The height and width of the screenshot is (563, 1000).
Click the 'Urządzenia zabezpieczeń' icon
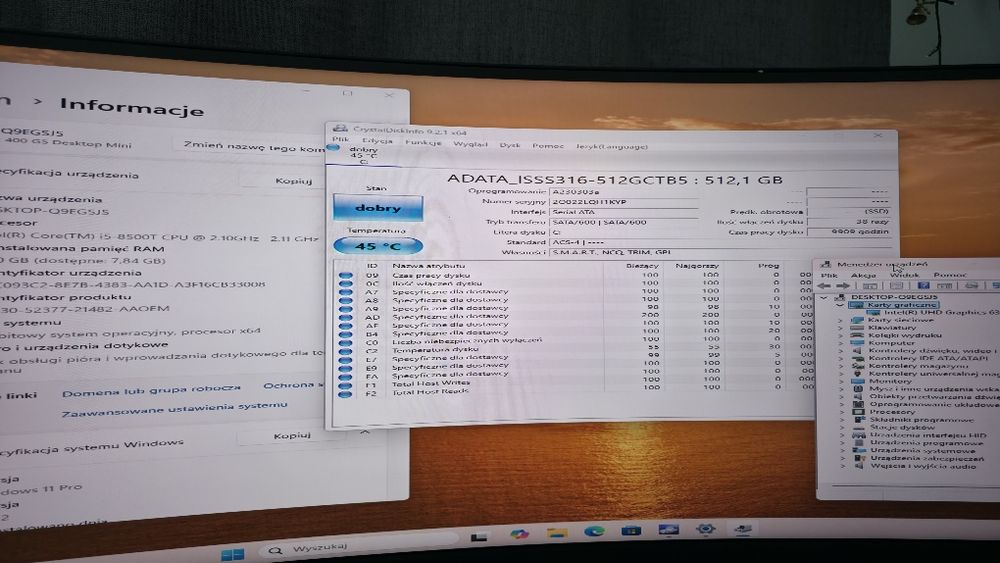(x=858, y=458)
